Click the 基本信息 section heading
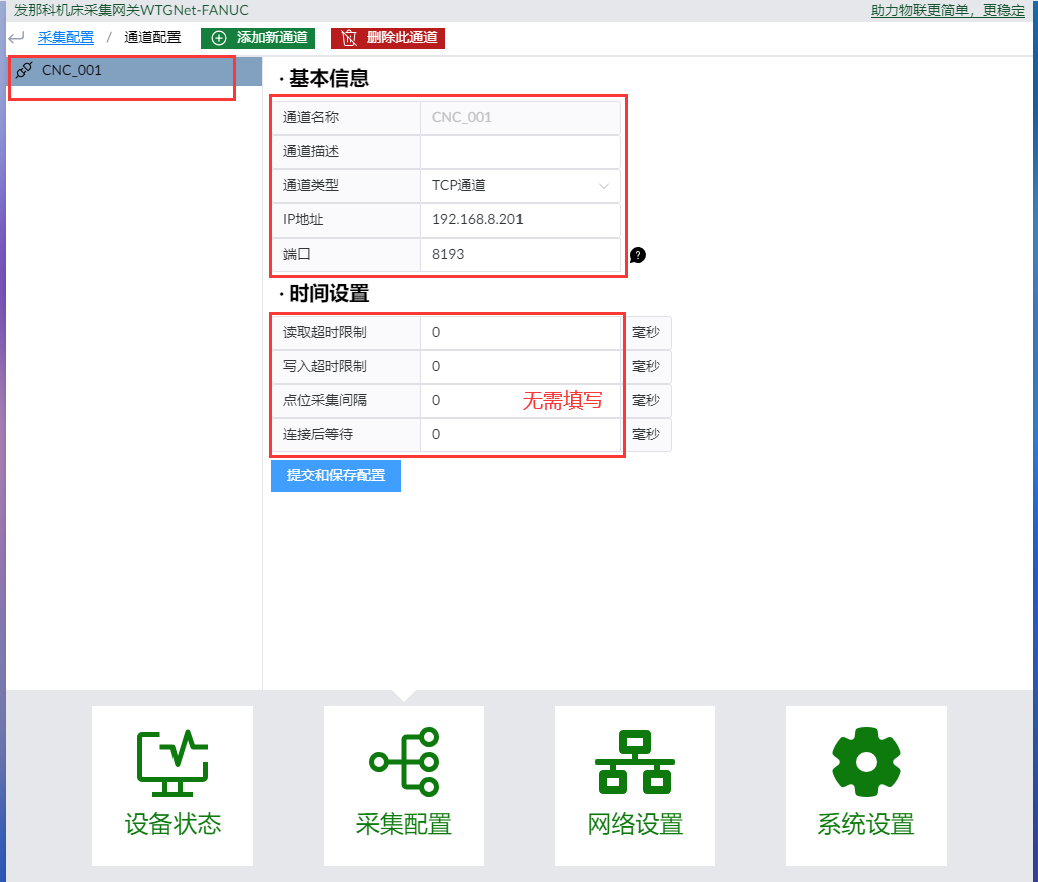Image resolution: width=1038 pixels, height=882 pixels. click(329, 78)
